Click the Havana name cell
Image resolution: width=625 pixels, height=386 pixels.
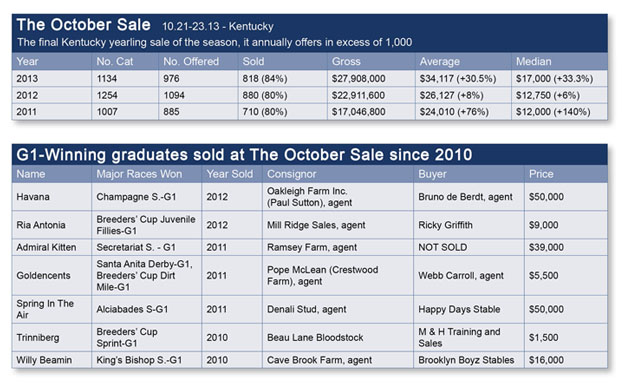(33, 197)
